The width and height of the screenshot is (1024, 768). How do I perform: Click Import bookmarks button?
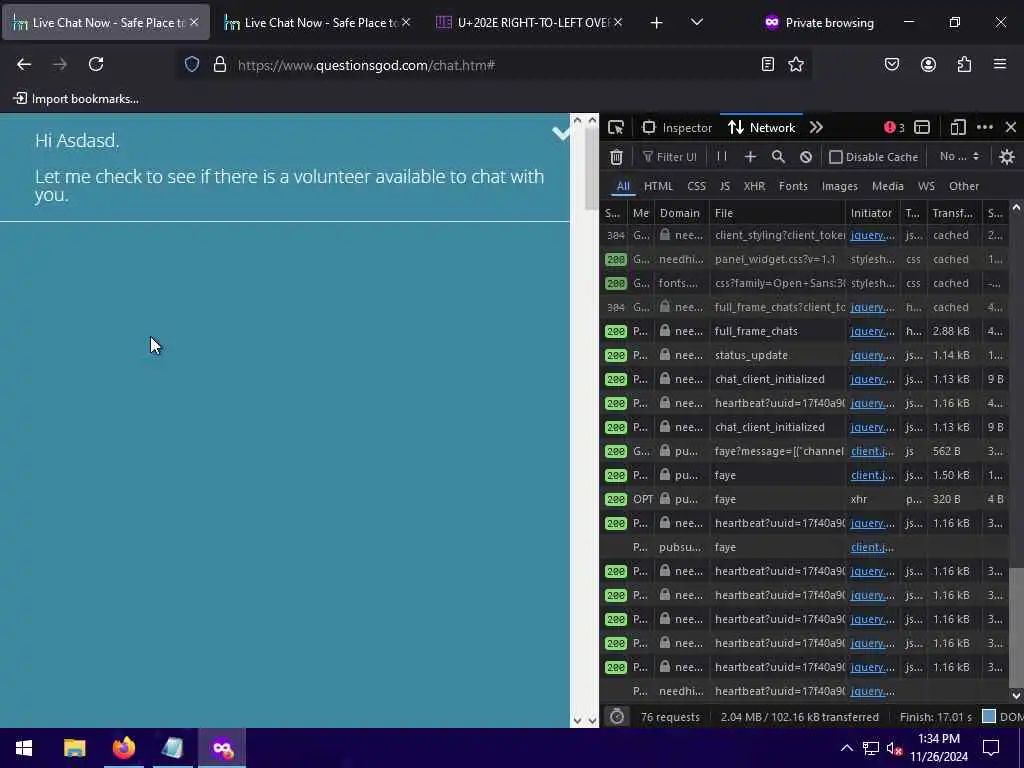[x=76, y=99]
